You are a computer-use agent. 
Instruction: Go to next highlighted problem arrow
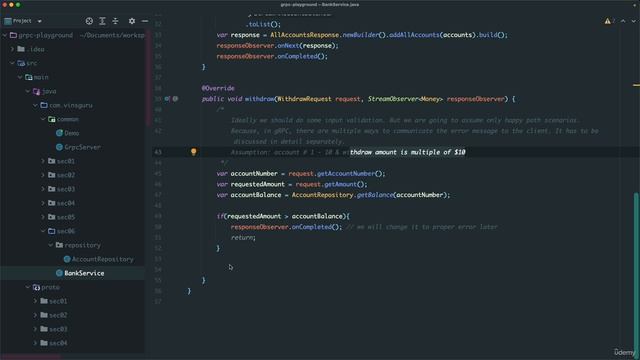tap(633, 21)
